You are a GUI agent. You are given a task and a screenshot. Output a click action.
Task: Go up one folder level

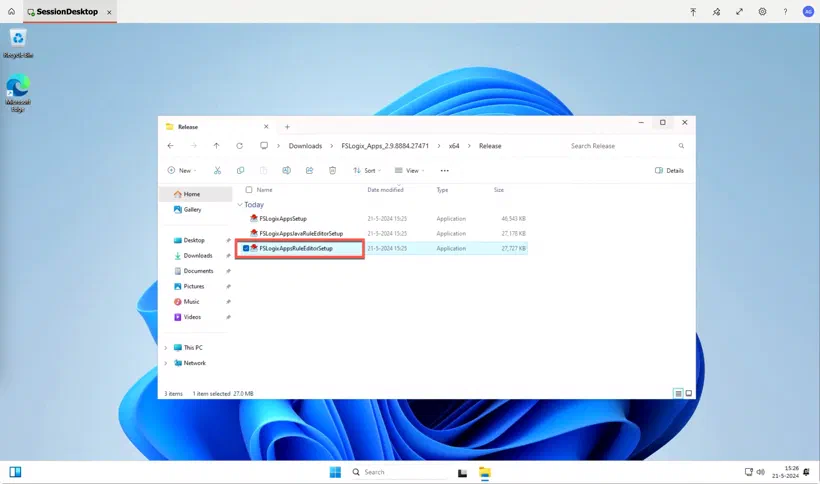coord(217,146)
